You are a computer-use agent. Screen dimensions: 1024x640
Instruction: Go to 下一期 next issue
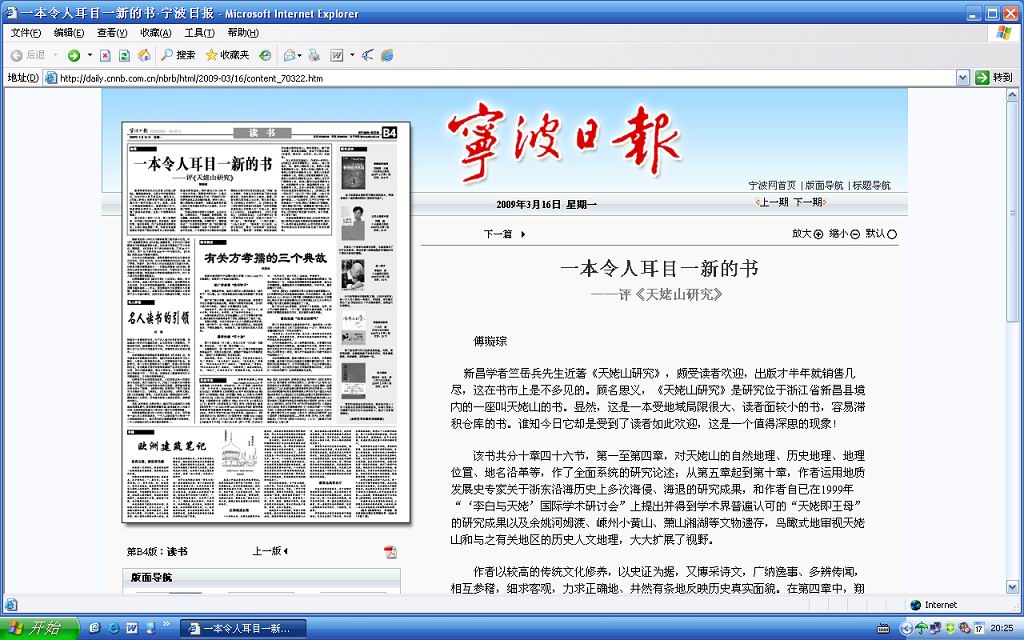point(810,202)
